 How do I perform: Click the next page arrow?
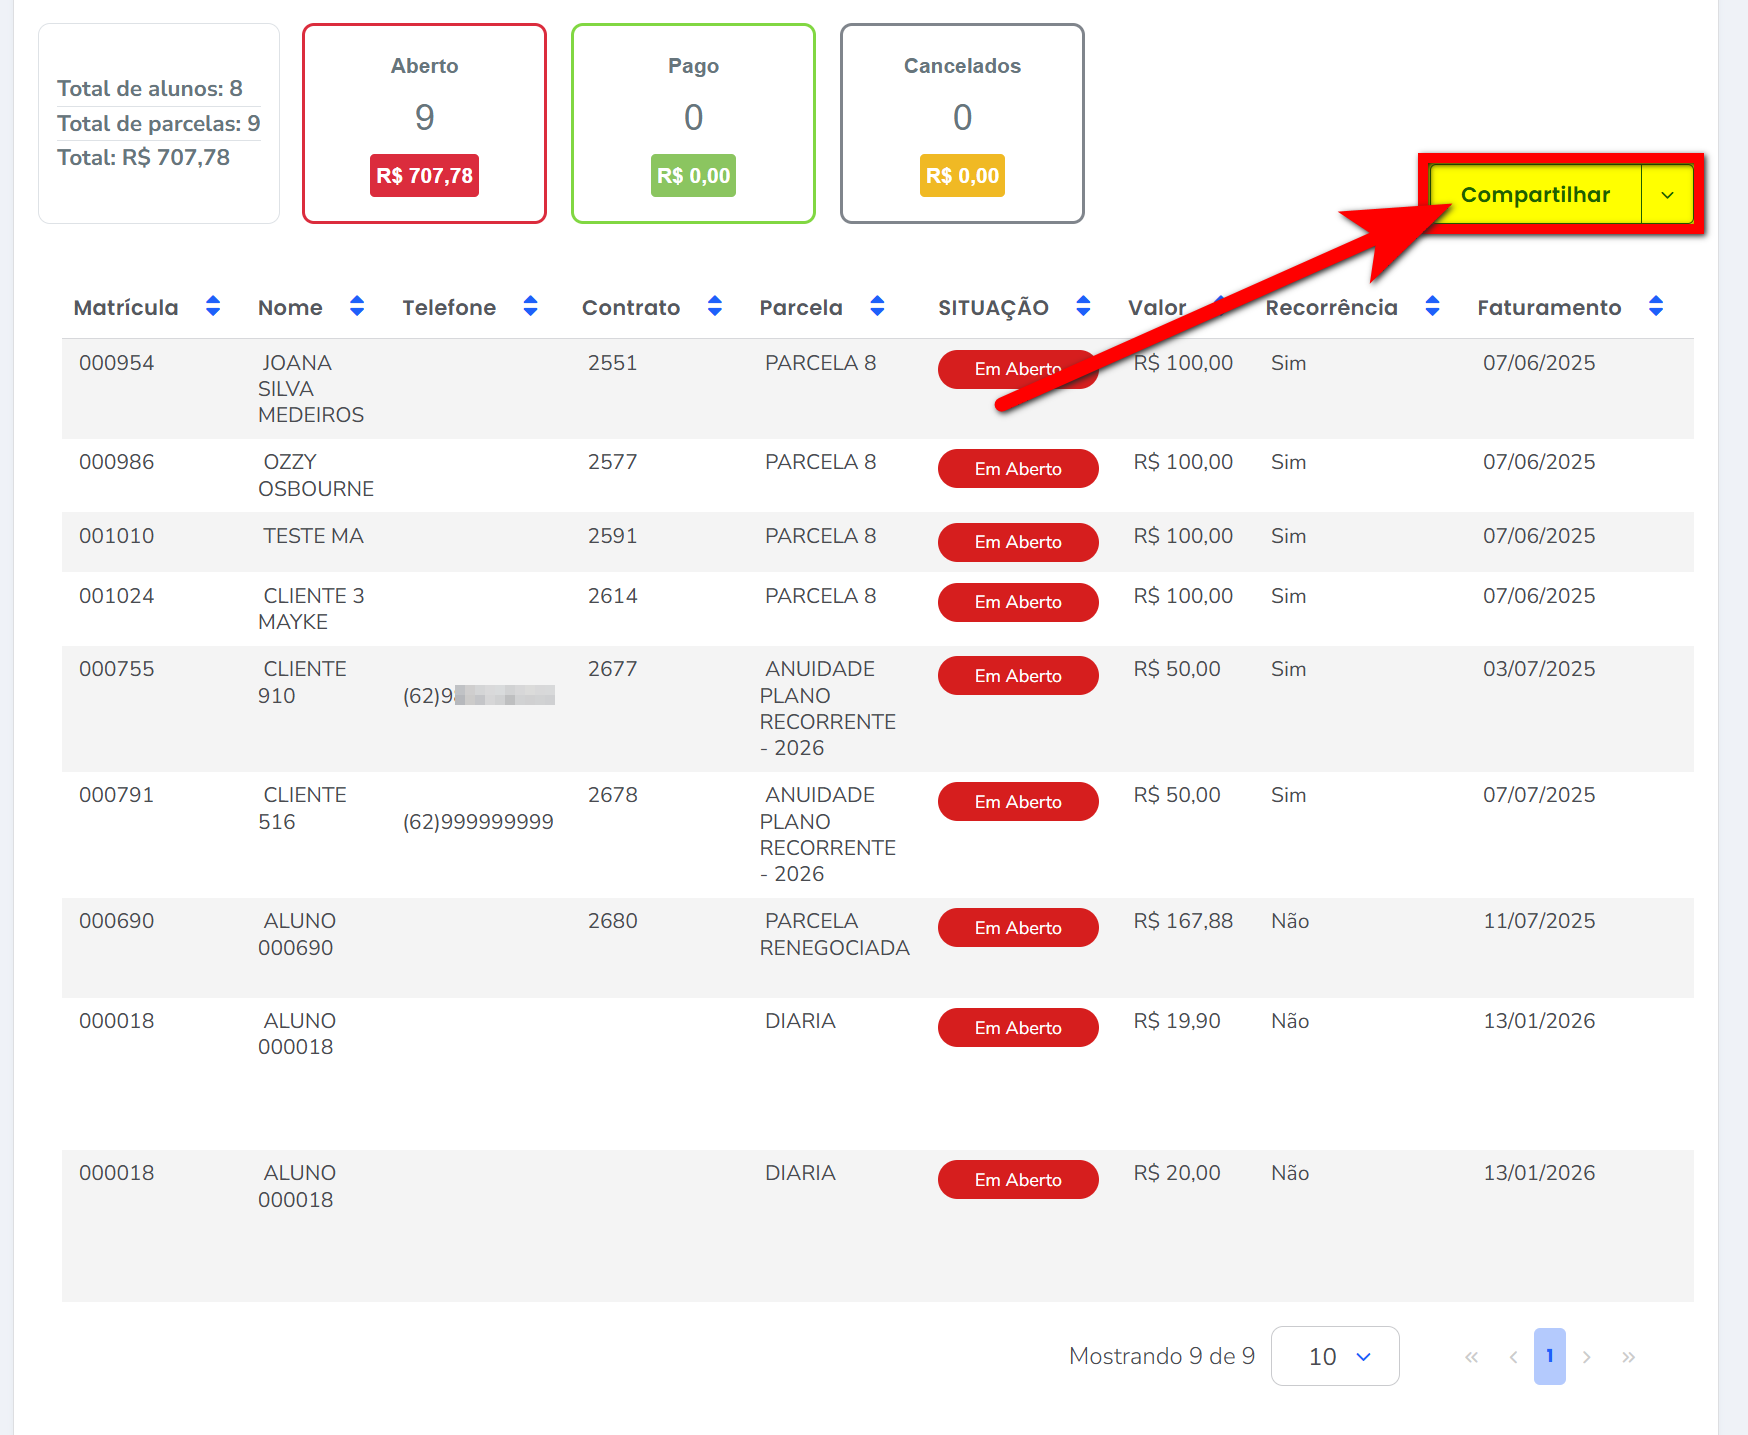pos(1587,1357)
